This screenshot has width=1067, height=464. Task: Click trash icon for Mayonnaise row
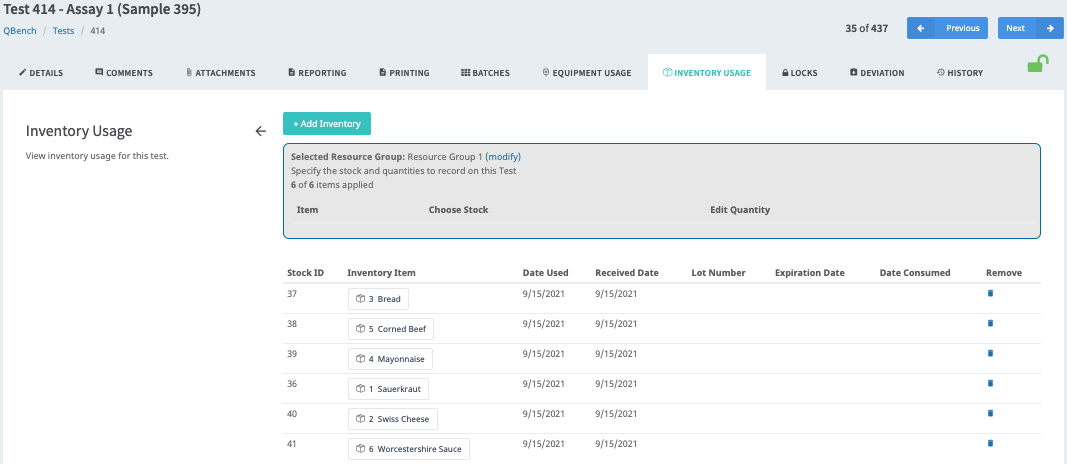point(990,353)
